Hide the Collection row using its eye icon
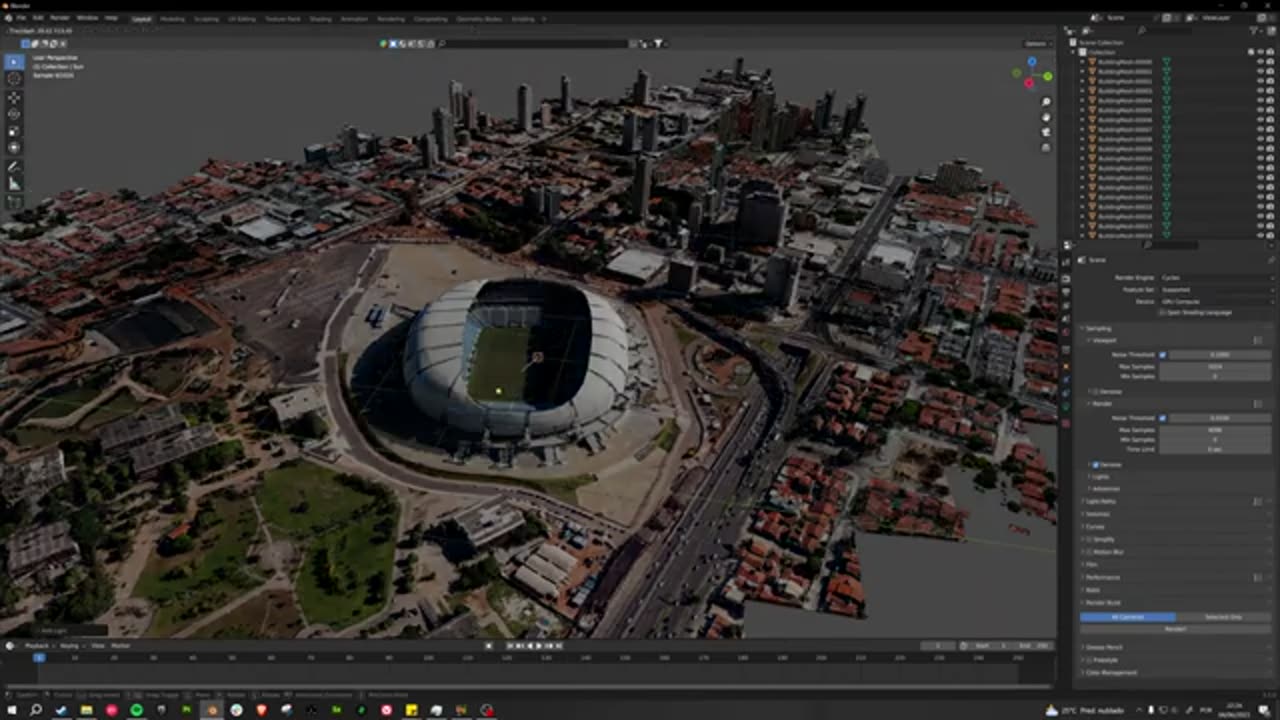The image size is (1280, 720). tap(1259, 52)
